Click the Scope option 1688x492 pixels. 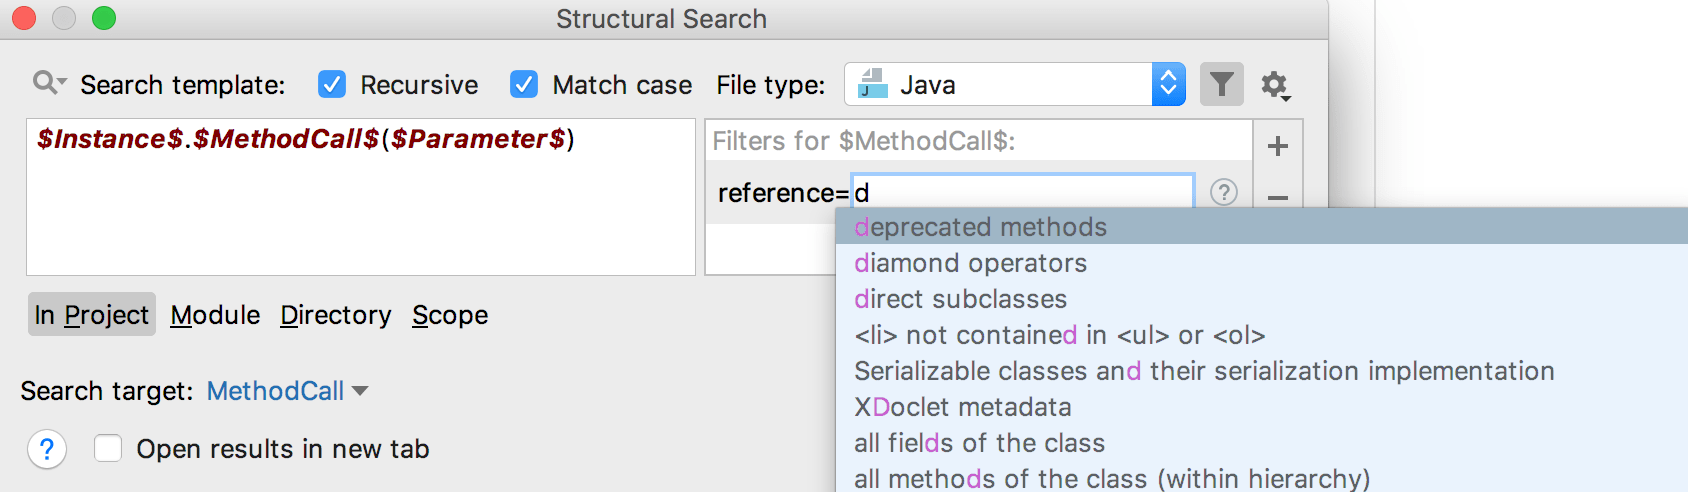click(450, 315)
